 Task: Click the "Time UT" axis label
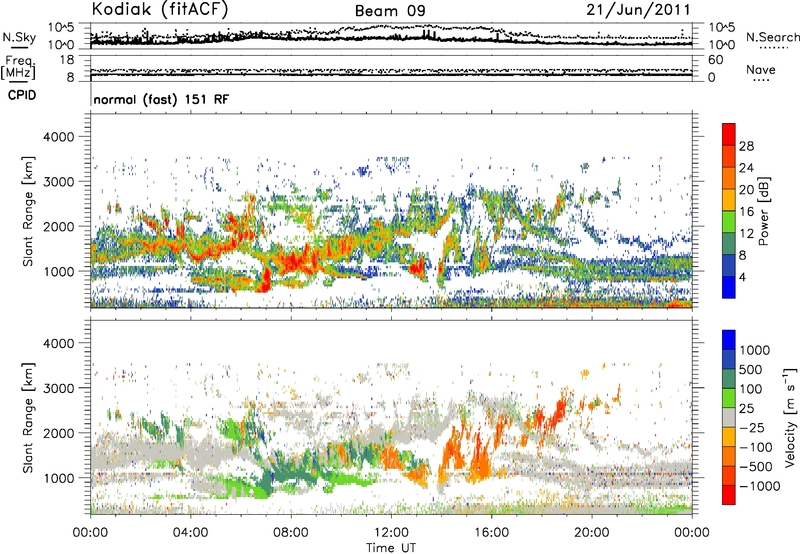[391, 548]
